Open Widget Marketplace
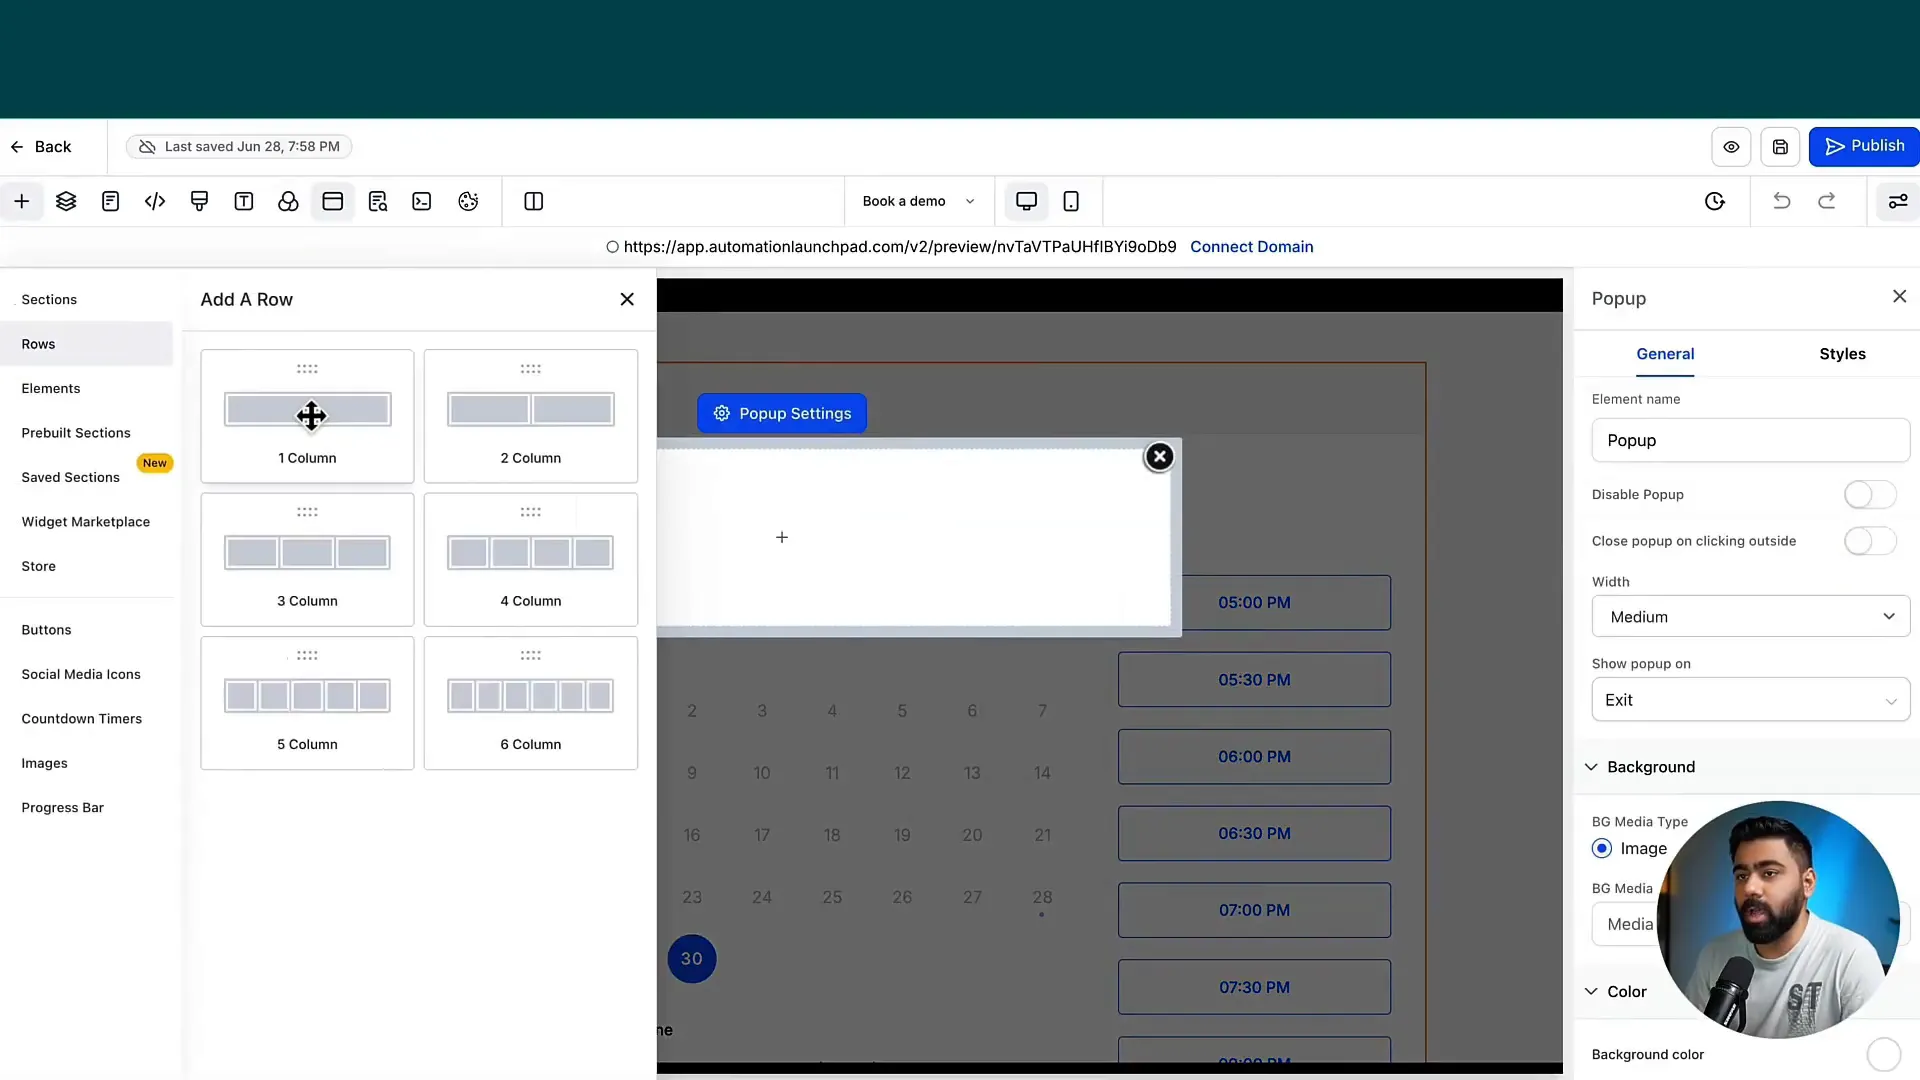The height and width of the screenshot is (1080, 1920). [x=86, y=522]
